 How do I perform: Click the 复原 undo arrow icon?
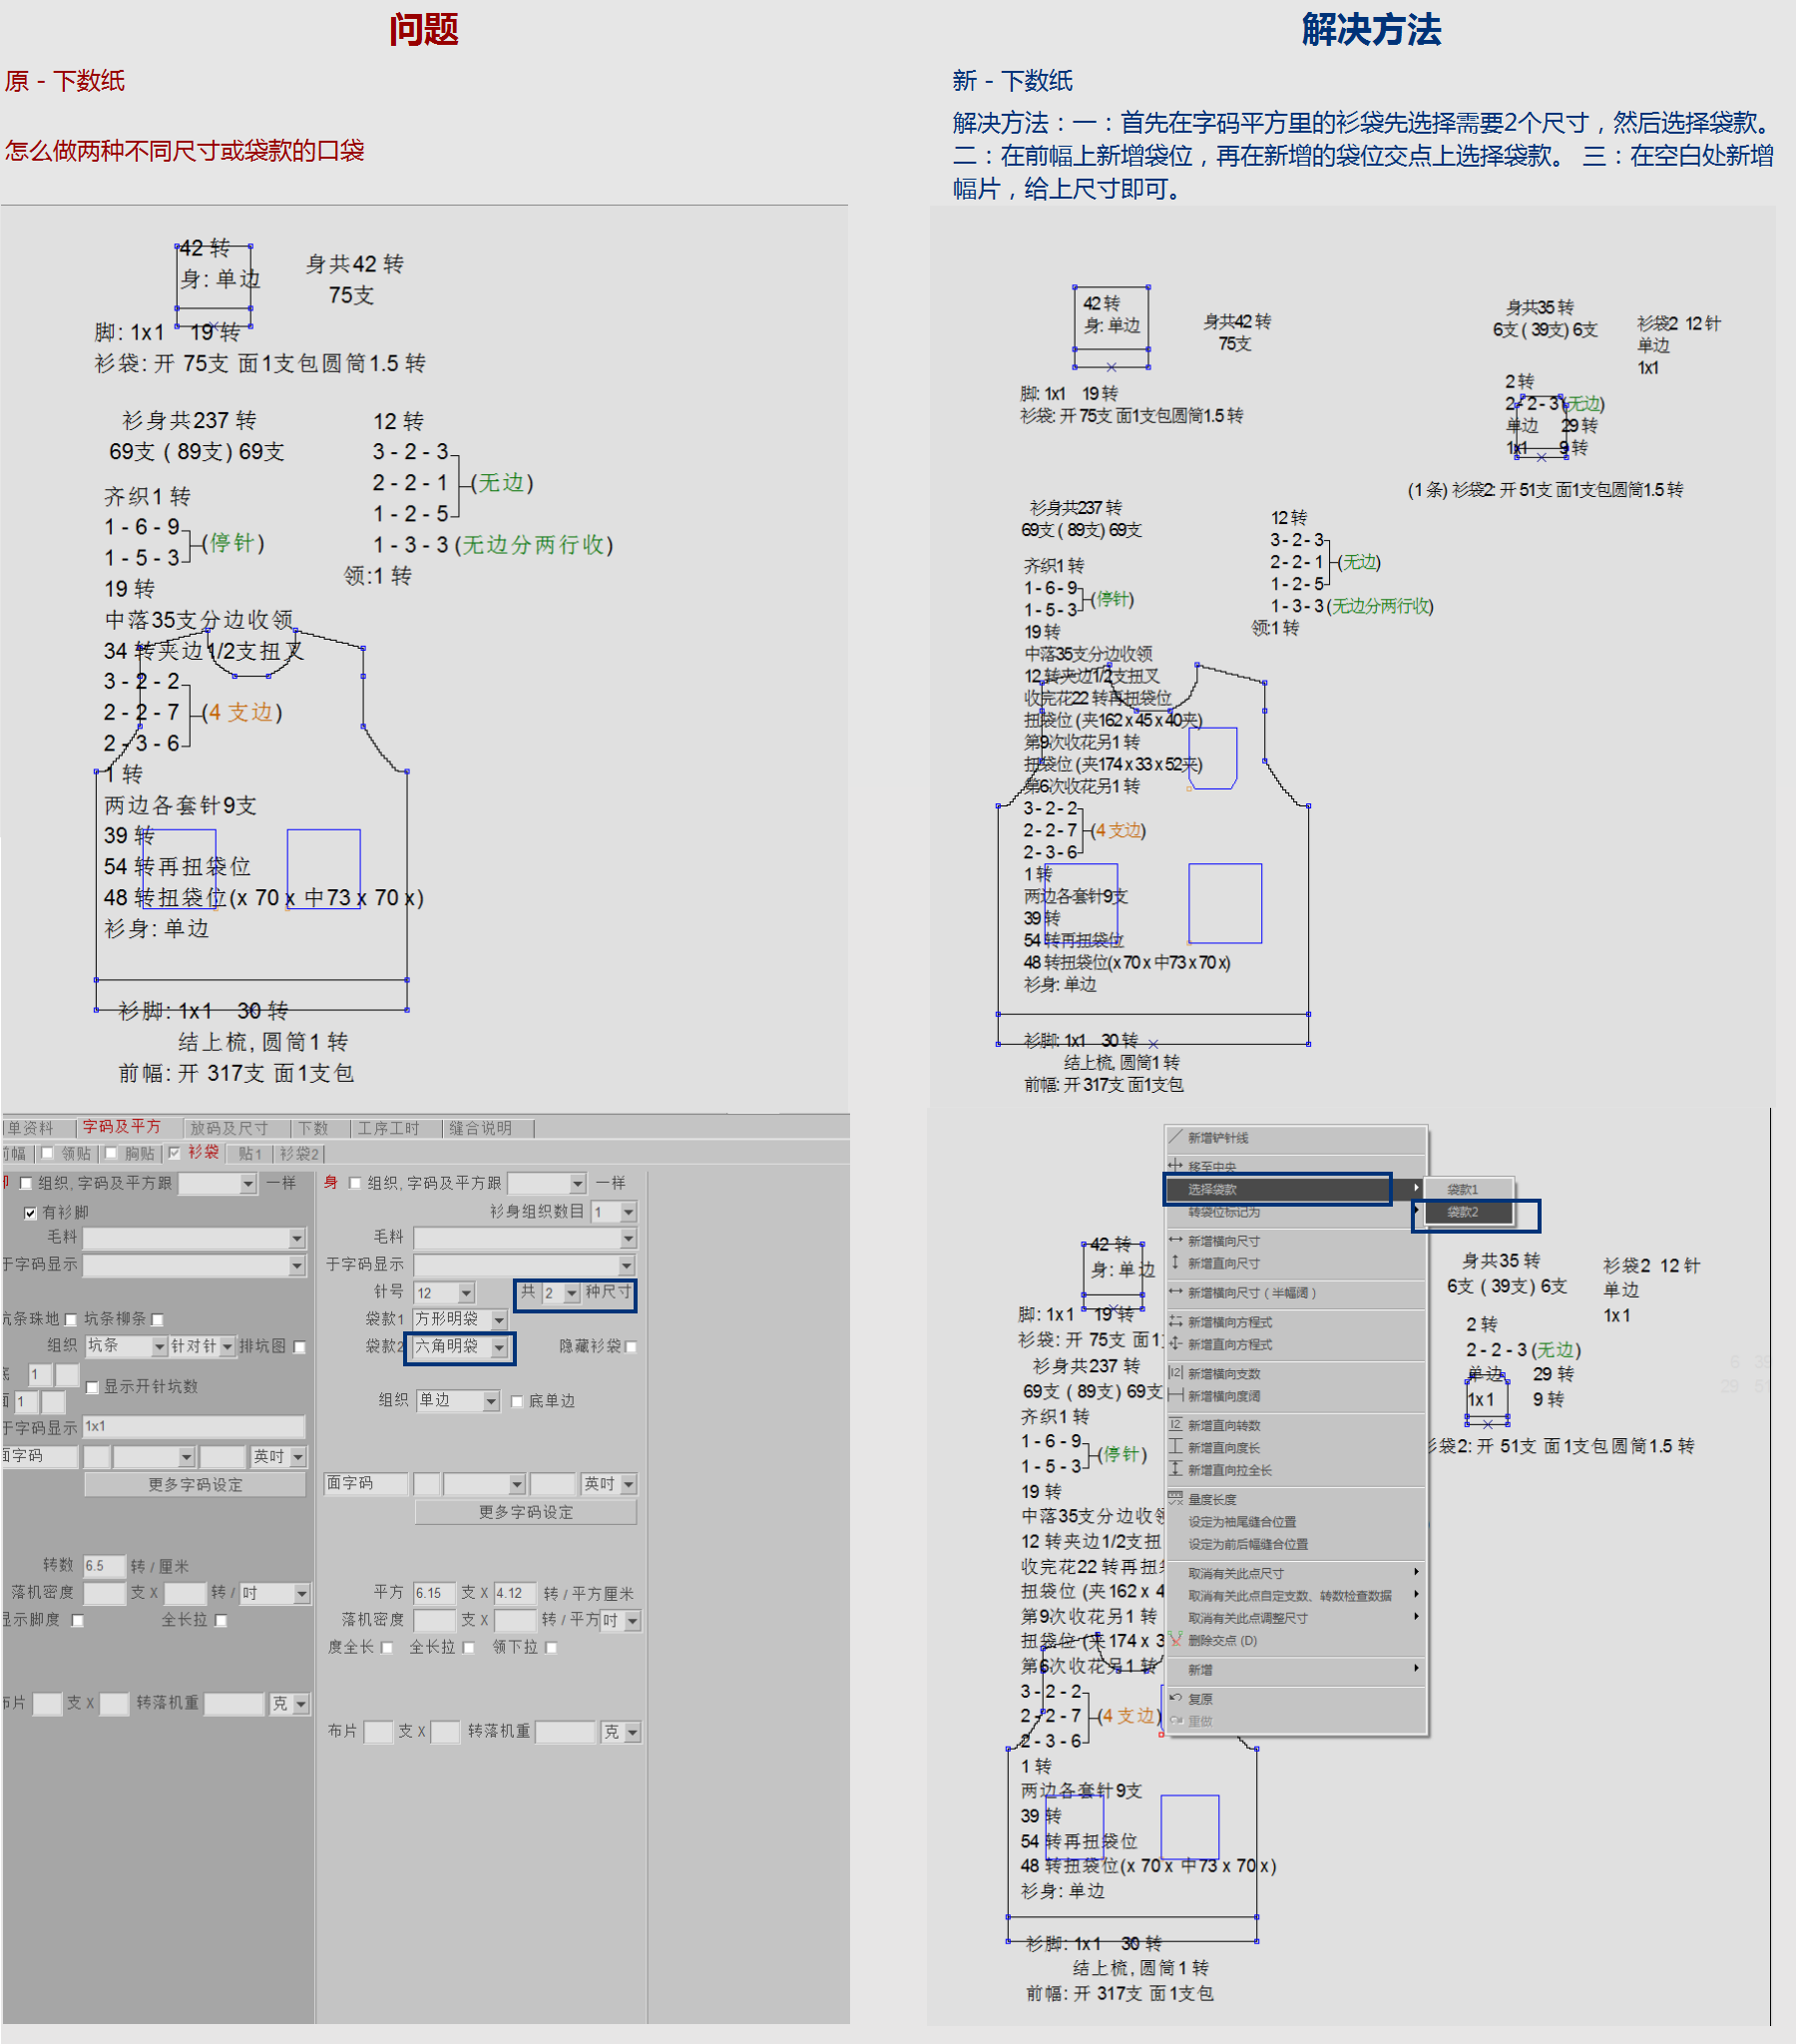click(1176, 1698)
